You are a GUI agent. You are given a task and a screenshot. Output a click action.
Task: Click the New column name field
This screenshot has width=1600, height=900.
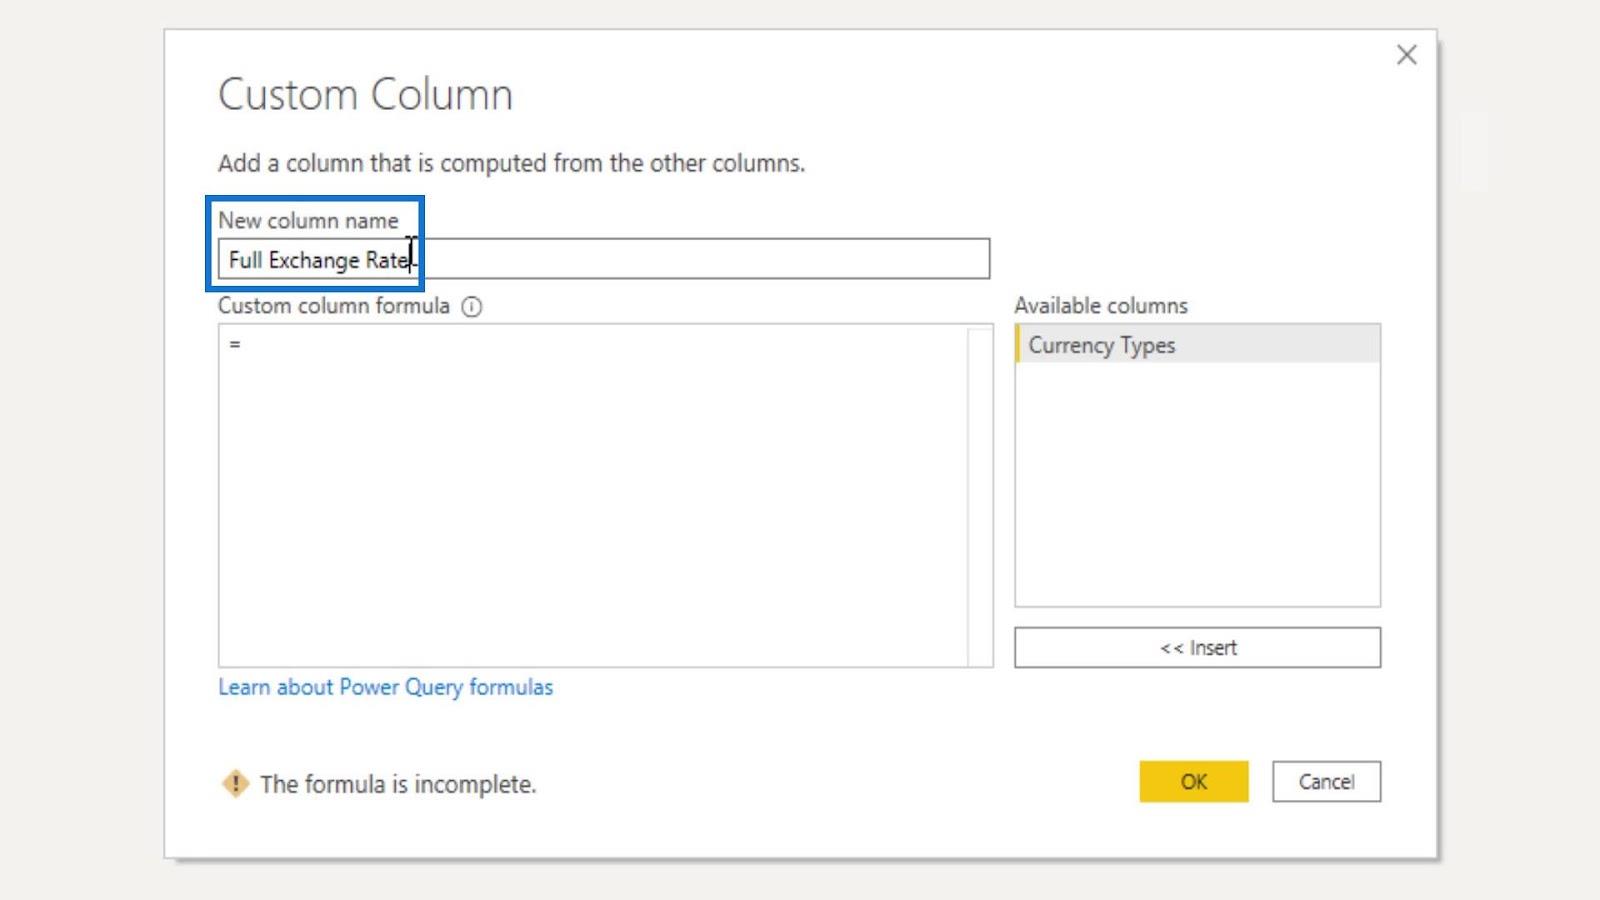point(604,259)
